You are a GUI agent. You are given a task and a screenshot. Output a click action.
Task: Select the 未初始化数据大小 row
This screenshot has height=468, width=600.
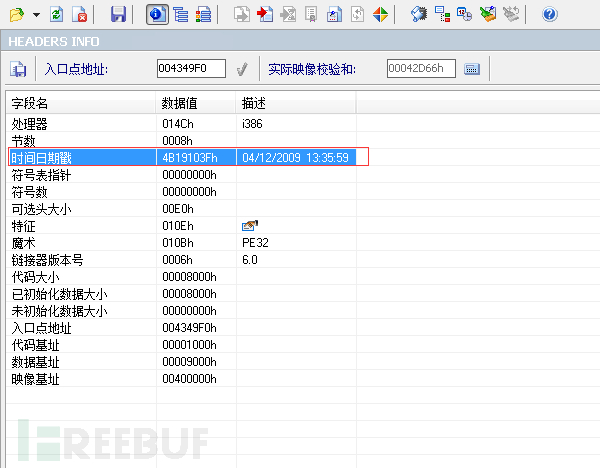(181, 311)
